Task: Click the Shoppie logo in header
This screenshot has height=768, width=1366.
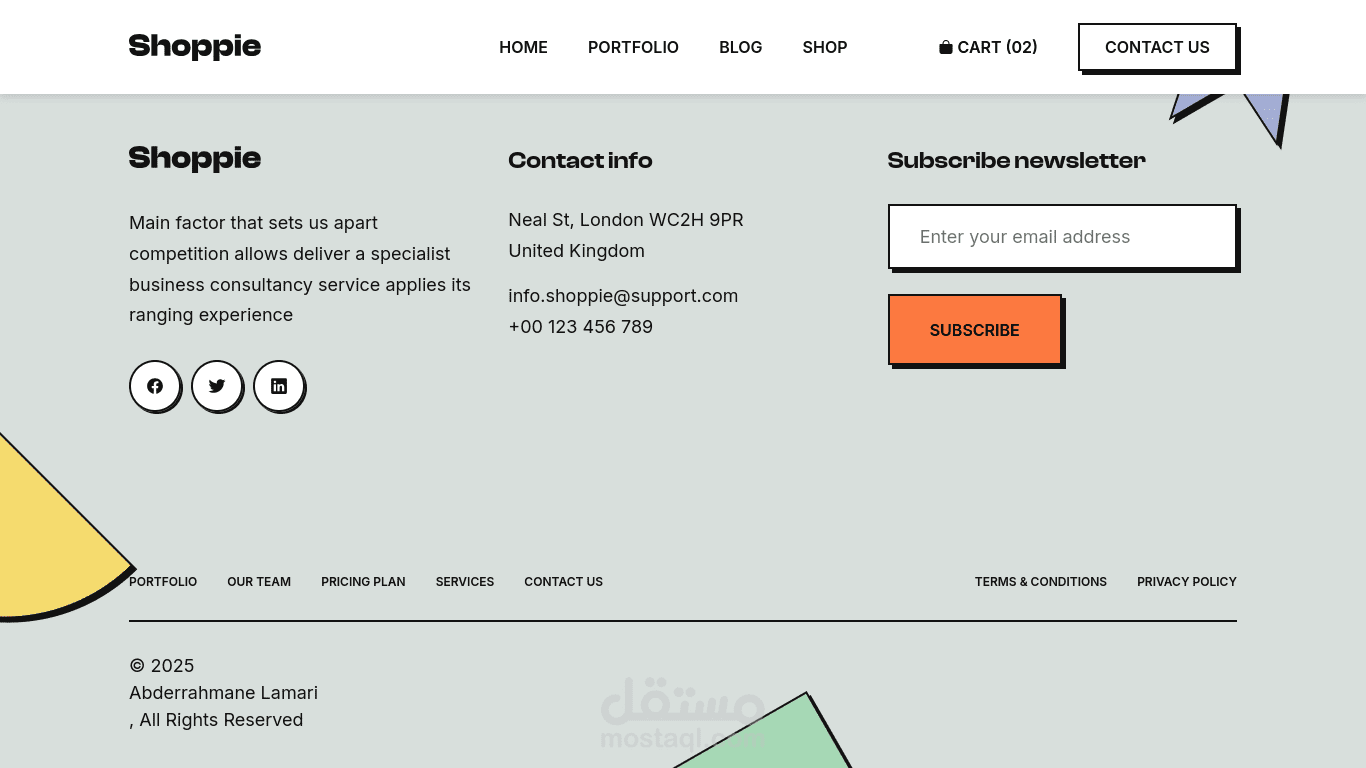Action: point(195,47)
